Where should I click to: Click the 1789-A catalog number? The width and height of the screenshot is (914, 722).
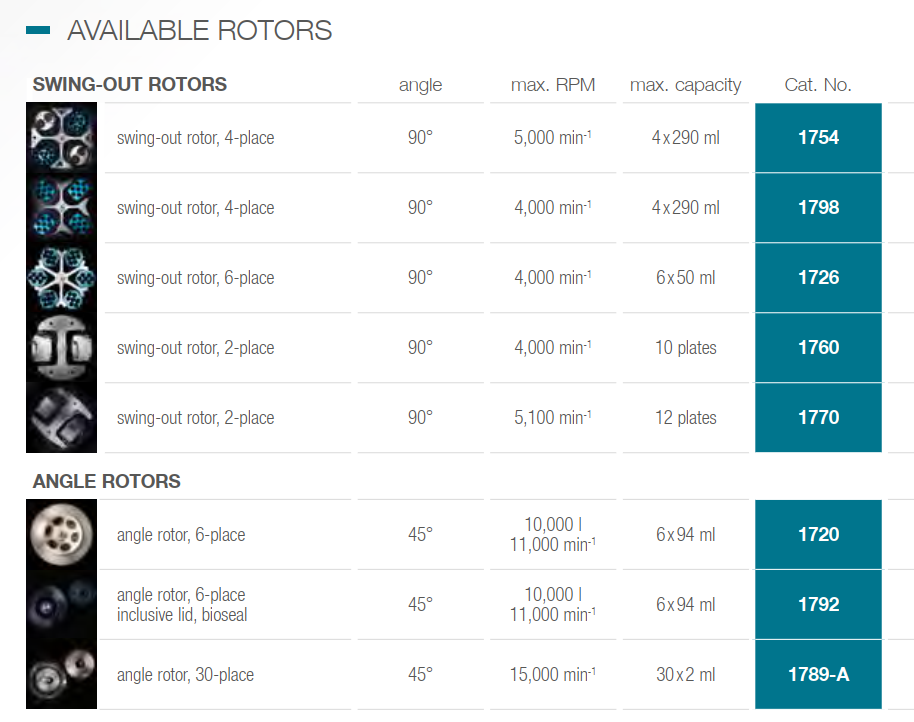(x=818, y=675)
